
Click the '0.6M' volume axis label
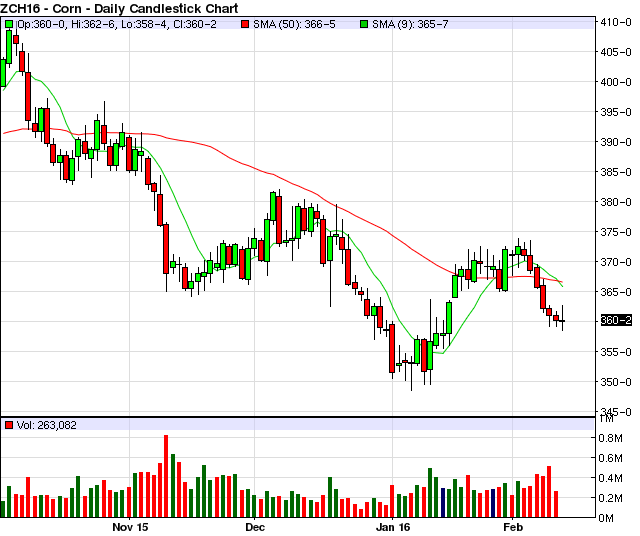[611, 458]
